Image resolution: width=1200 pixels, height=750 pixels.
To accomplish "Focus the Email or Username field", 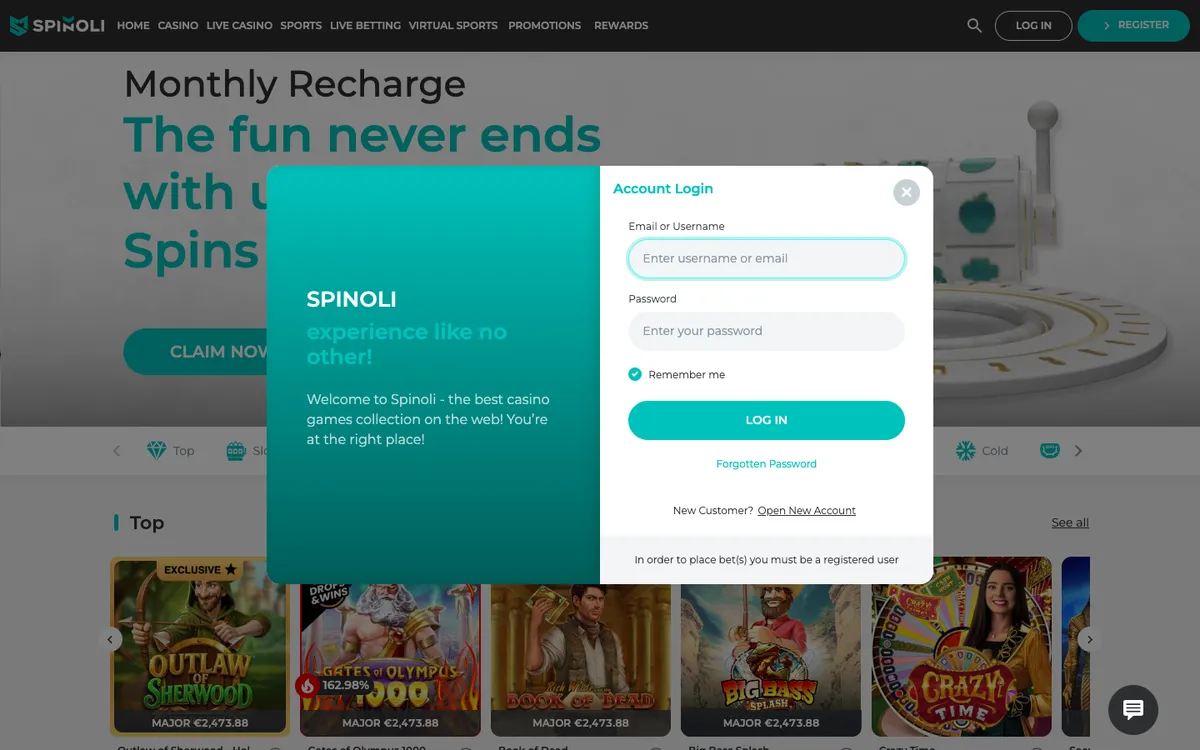I will click(766, 258).
